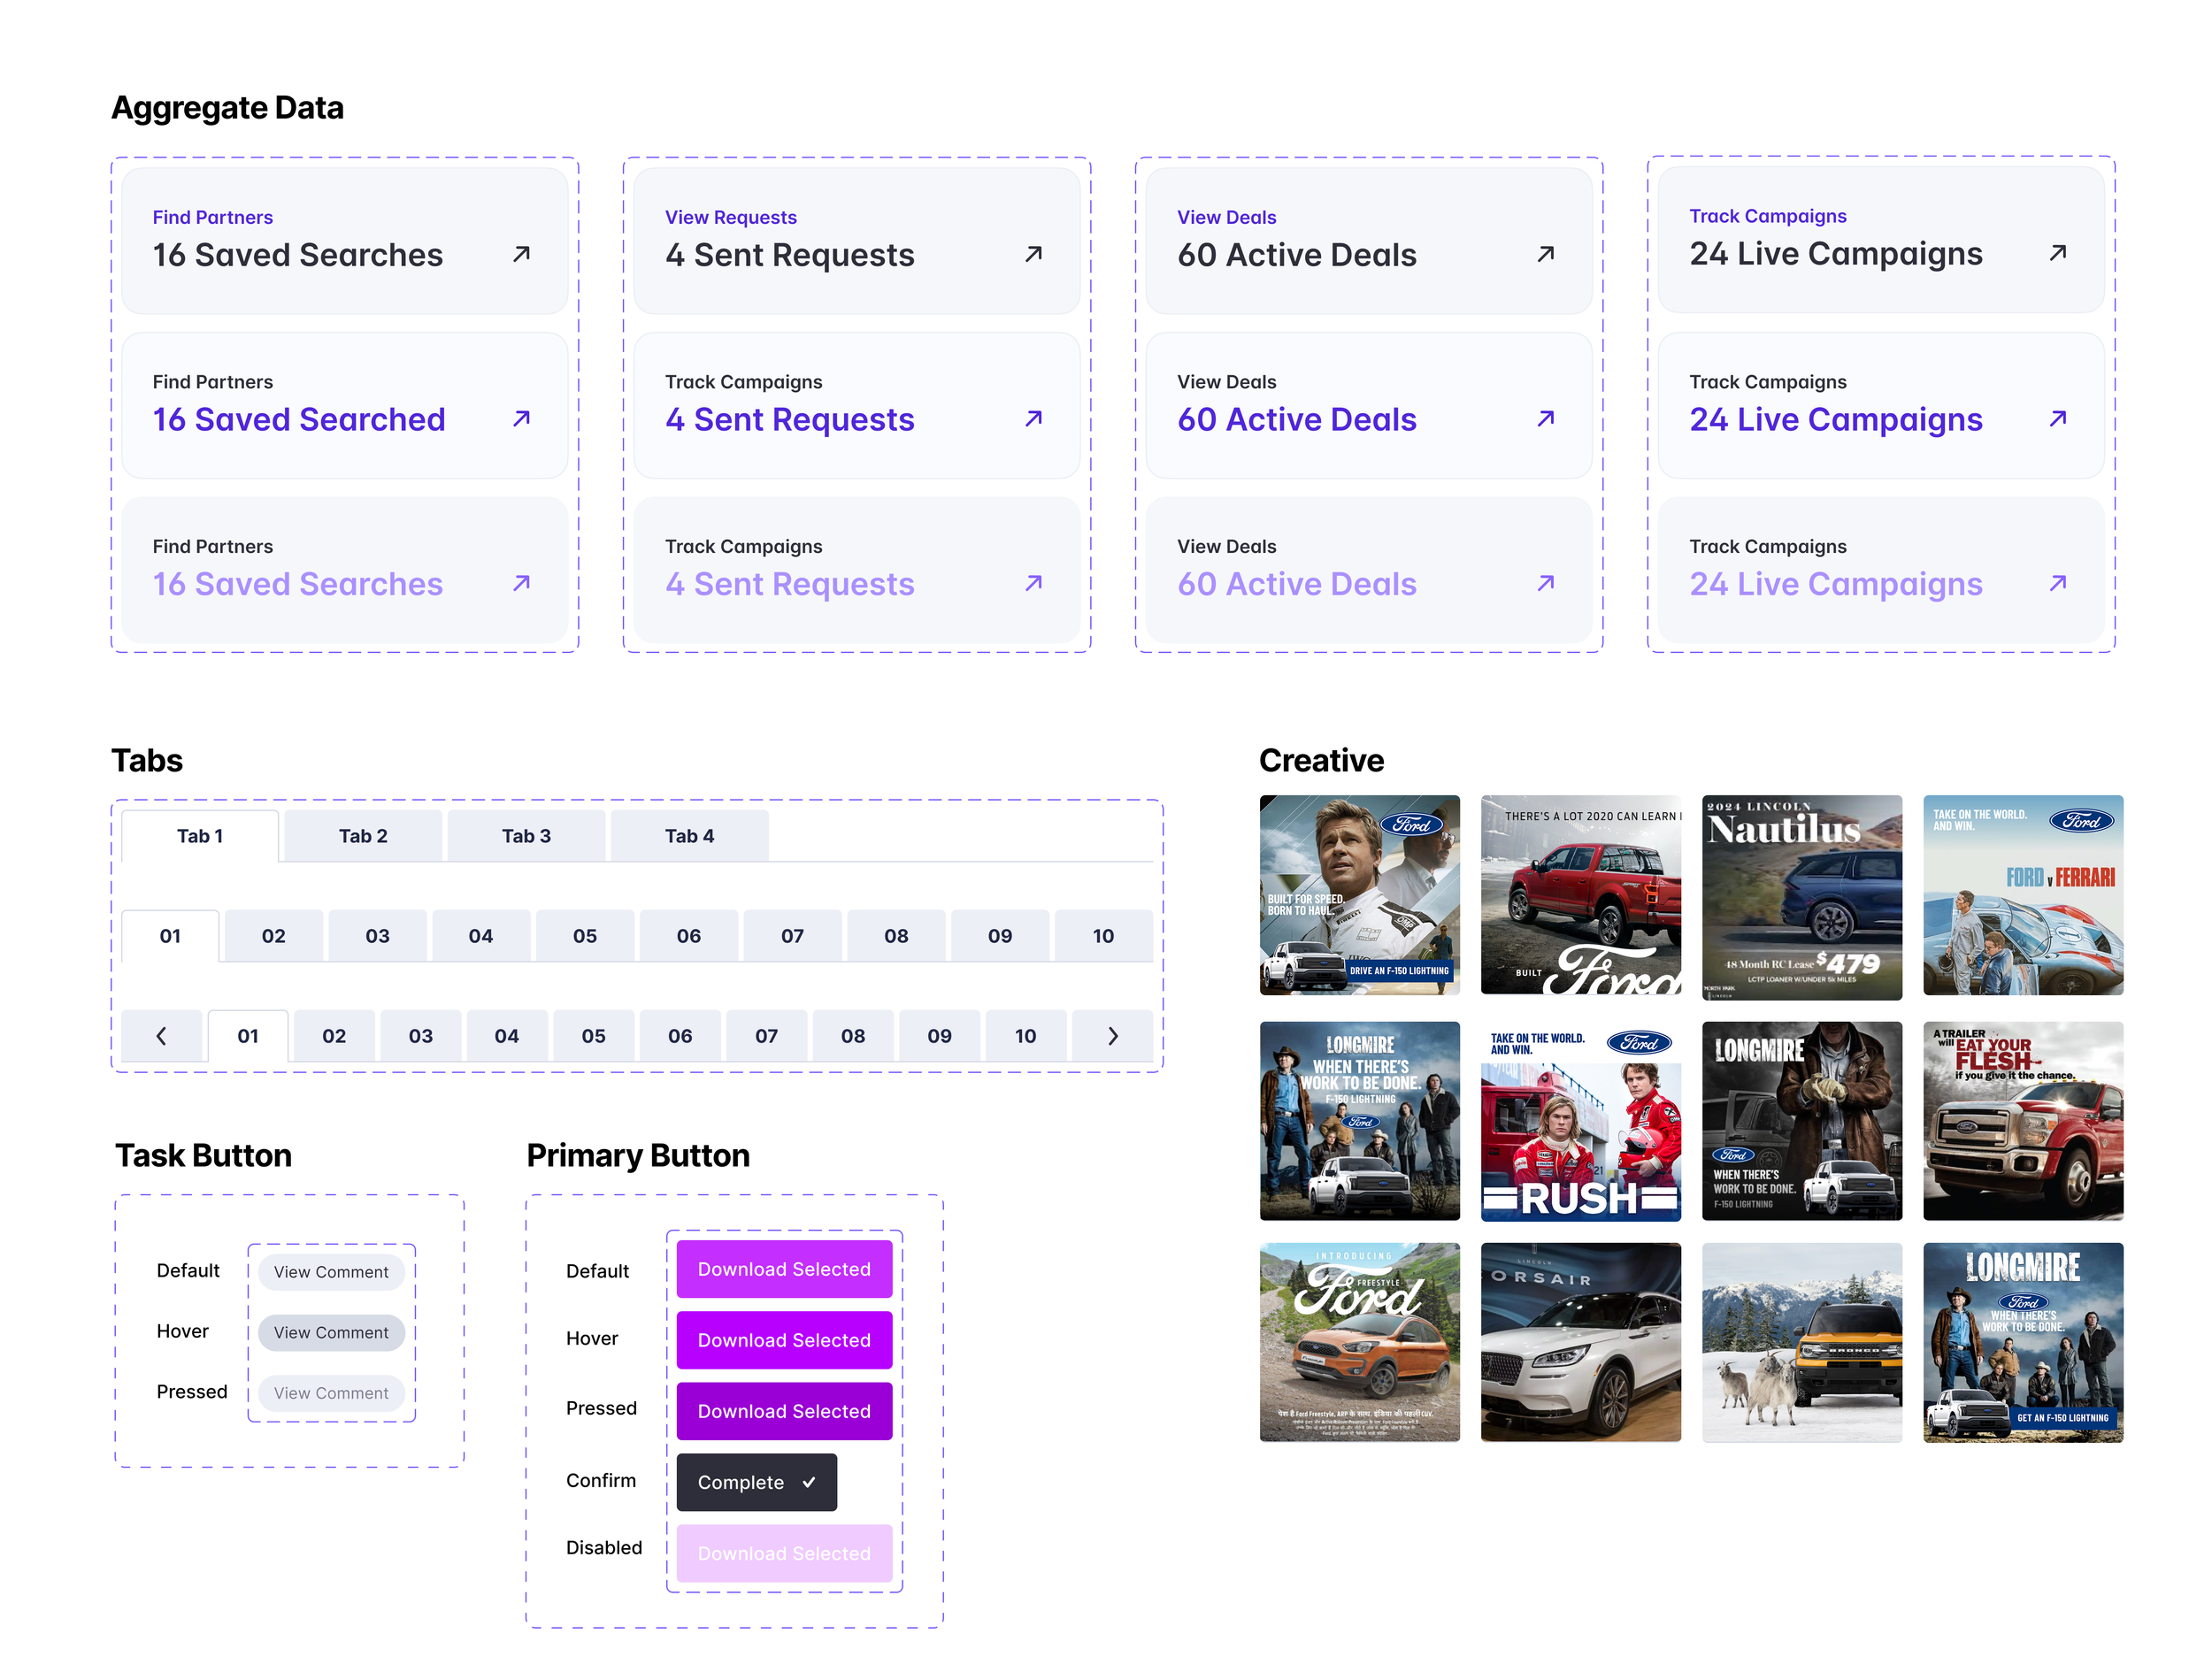Viewport: 2212px width, 1672px height.
Task: Switch to Tab 3
Action: 526,836
